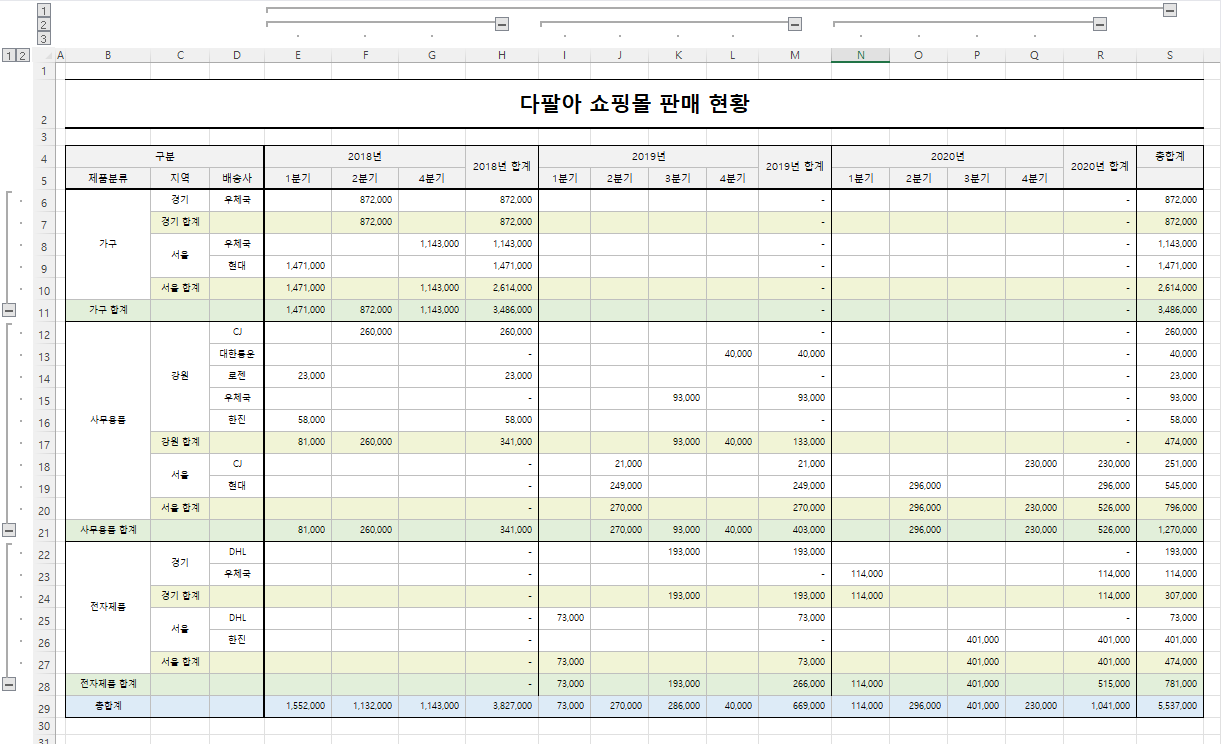
Task: Collapse the 전자제품 row group
Action: coord(7,684)
